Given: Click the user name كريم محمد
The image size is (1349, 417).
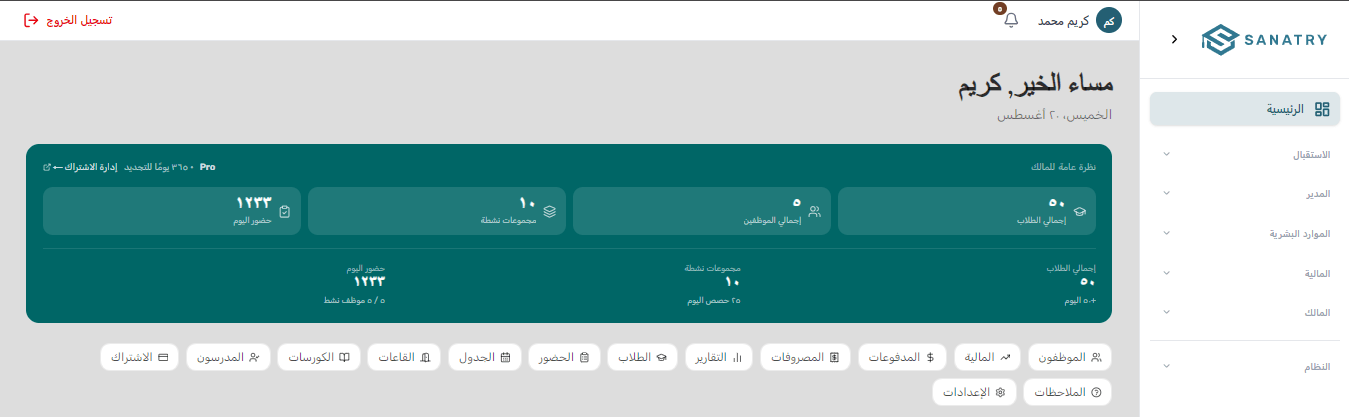Looking at the screenshot, I should 1063,21.
